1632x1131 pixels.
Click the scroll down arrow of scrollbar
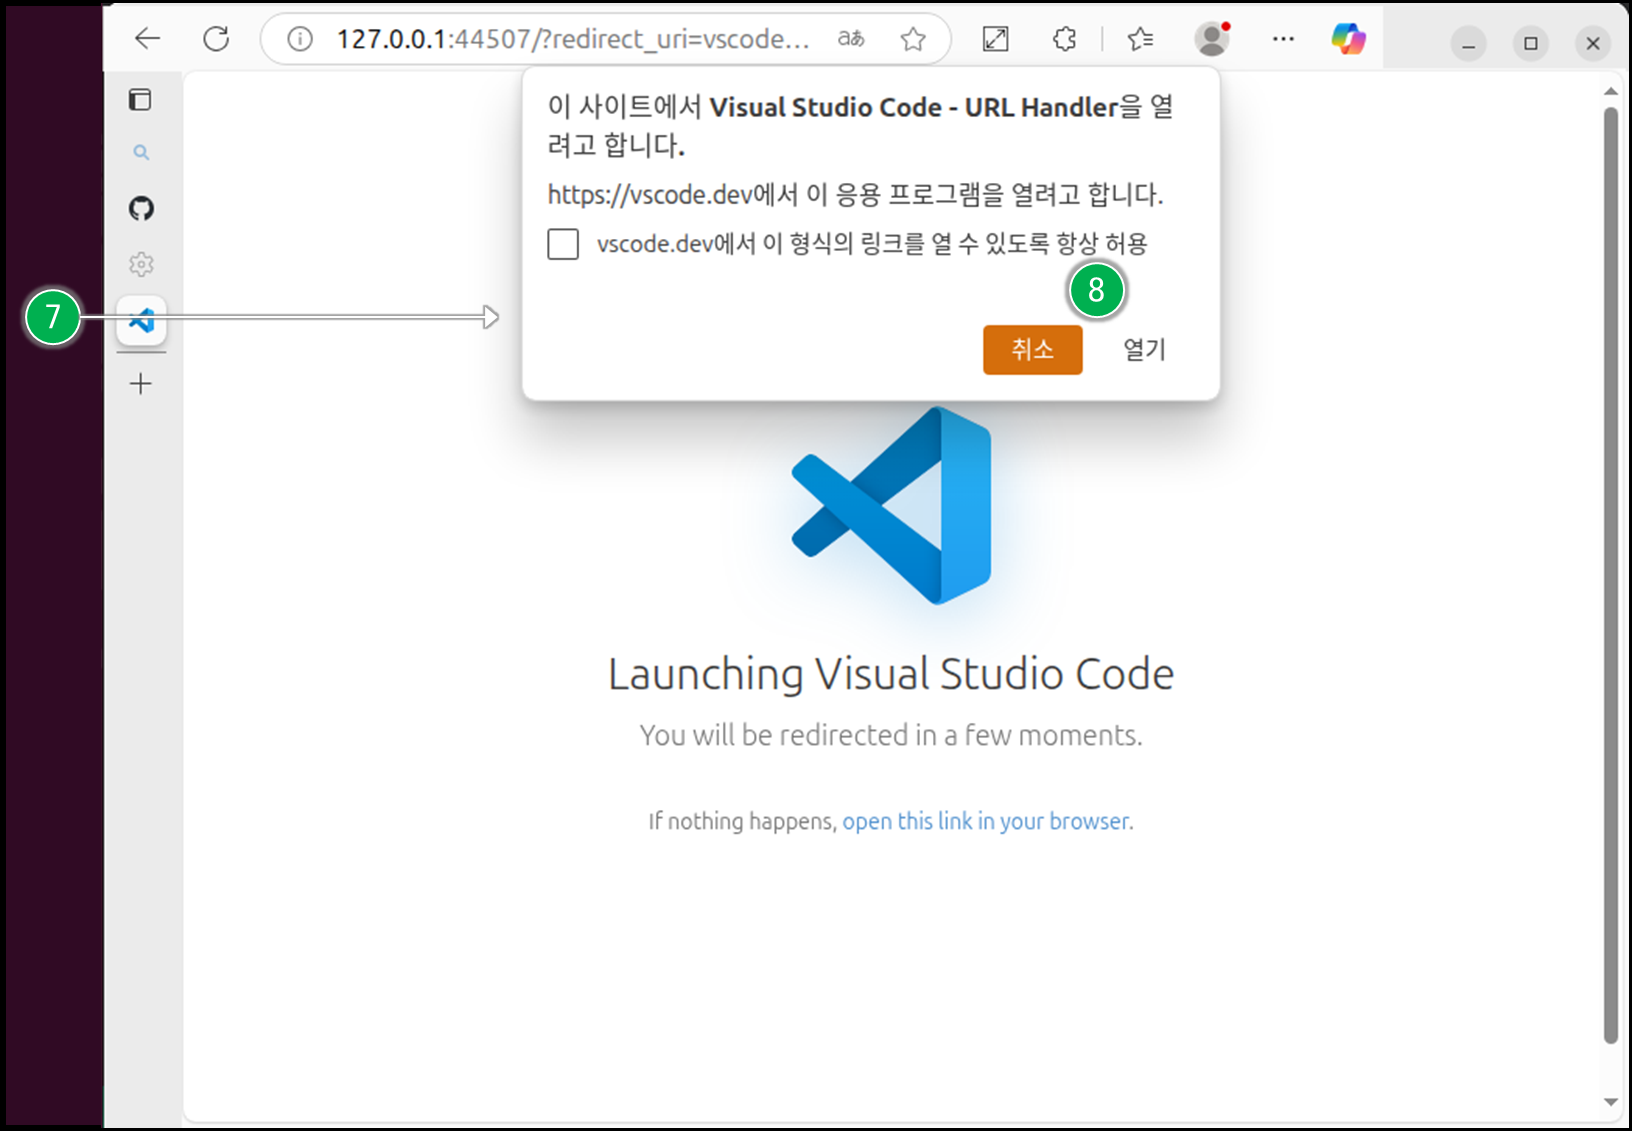point(1610,1102)
